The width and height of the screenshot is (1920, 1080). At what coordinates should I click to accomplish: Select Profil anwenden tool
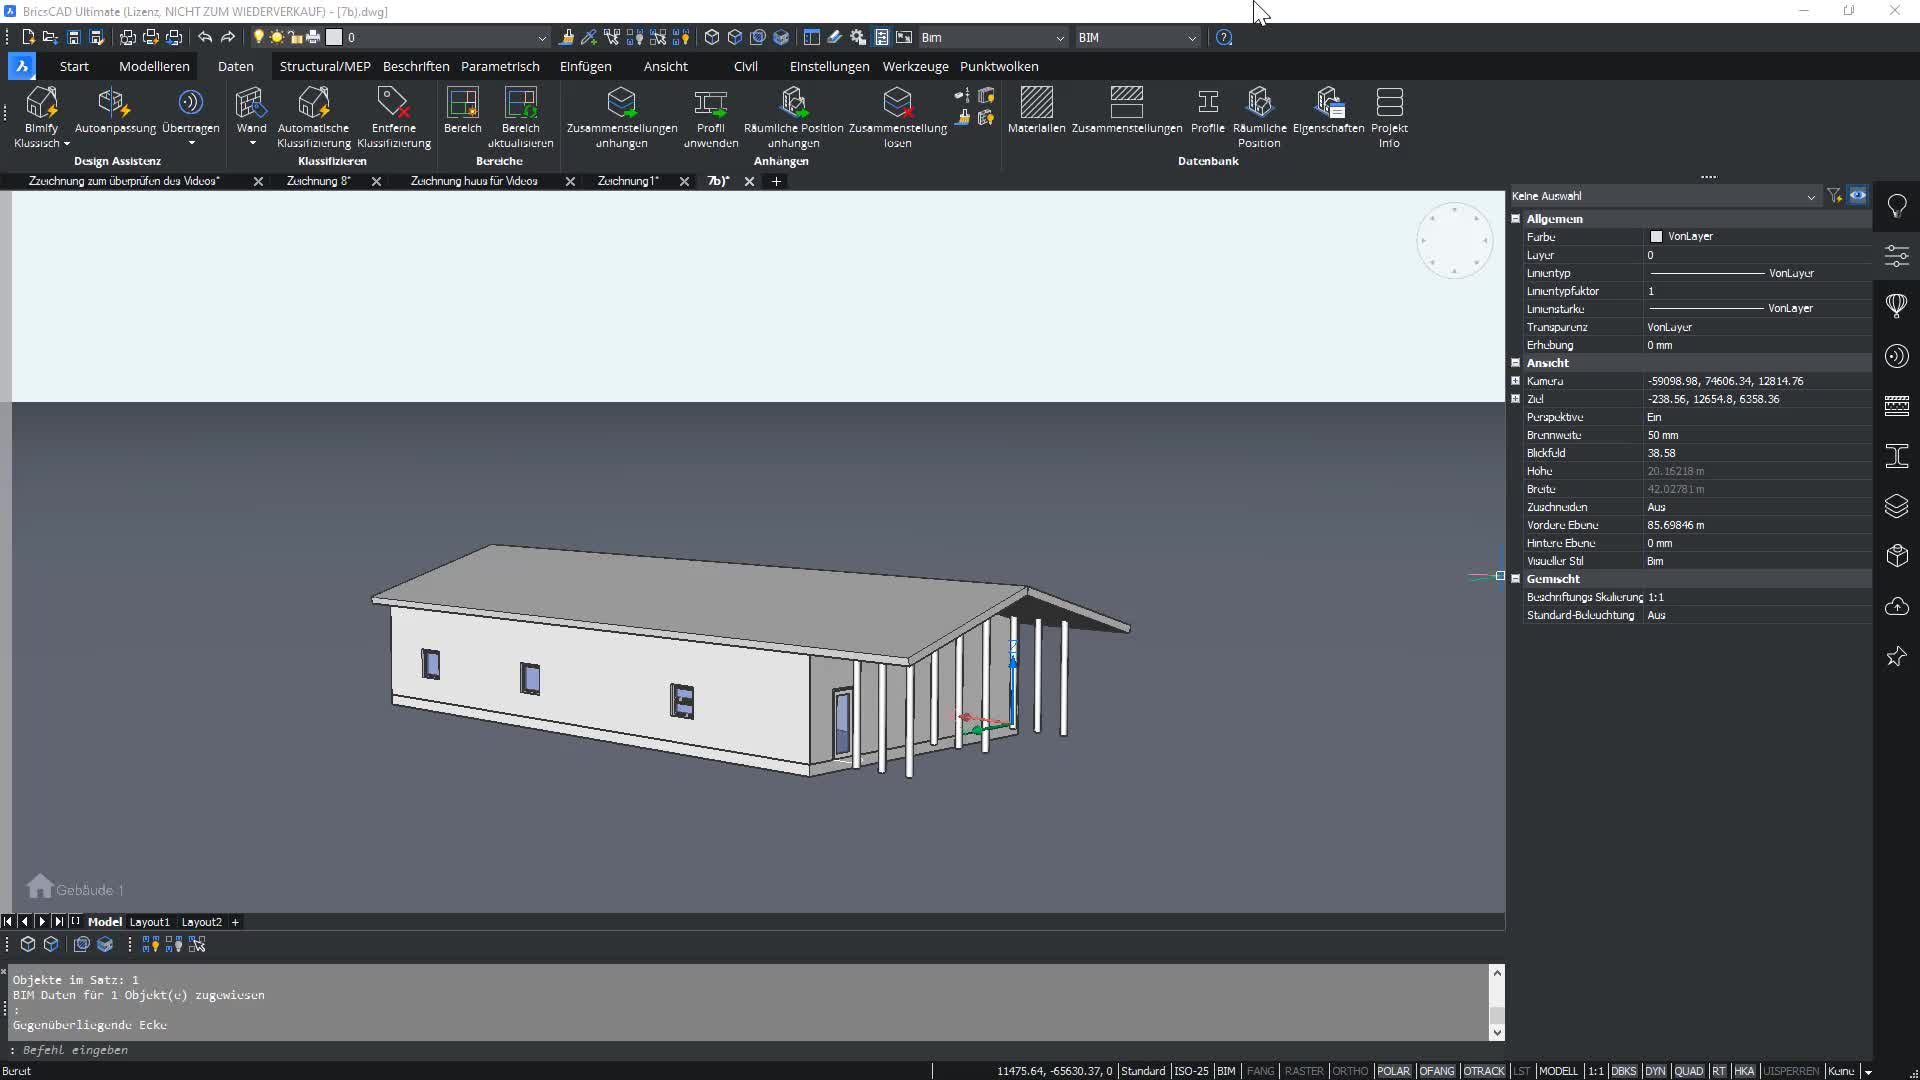pyautogui.click(x=710, y=117)
